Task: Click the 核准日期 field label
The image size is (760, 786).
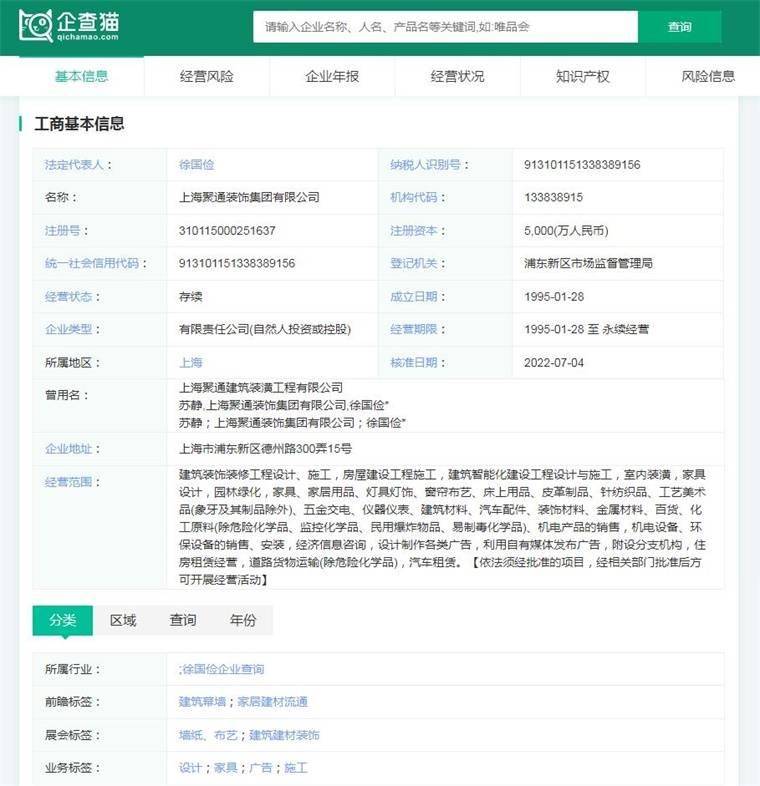Action: [417, 362]
